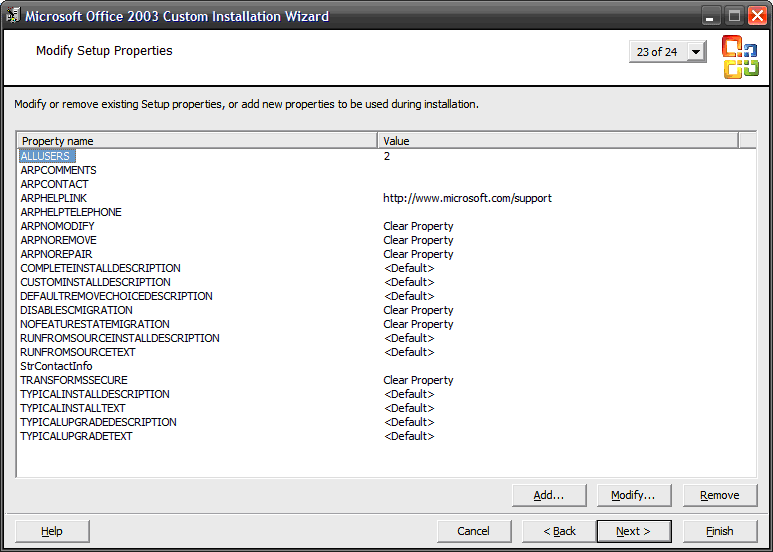Viewport: 773px width, 552px height.
Task: Click the Remove button
Action: point(719,495)
